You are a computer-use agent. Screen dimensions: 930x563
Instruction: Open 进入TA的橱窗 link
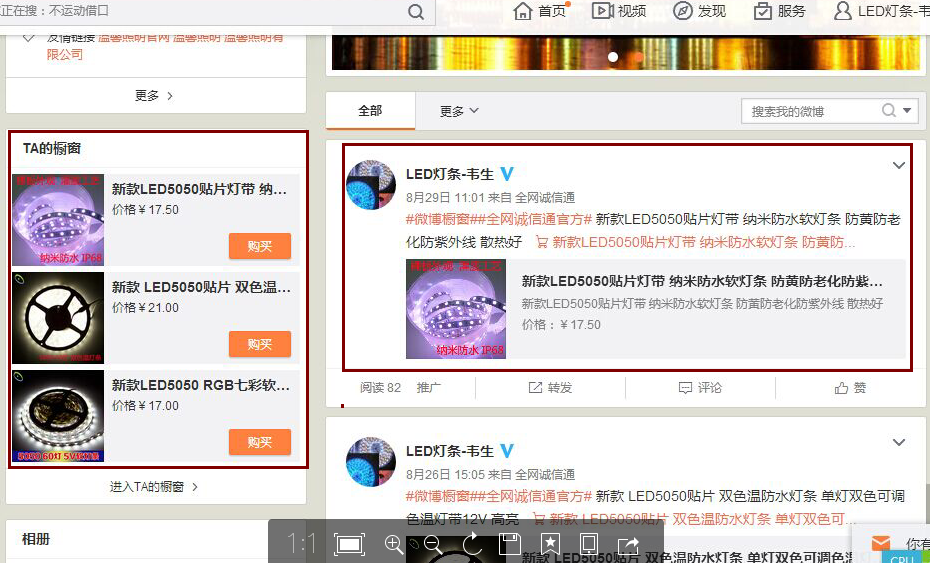point(154,487)
